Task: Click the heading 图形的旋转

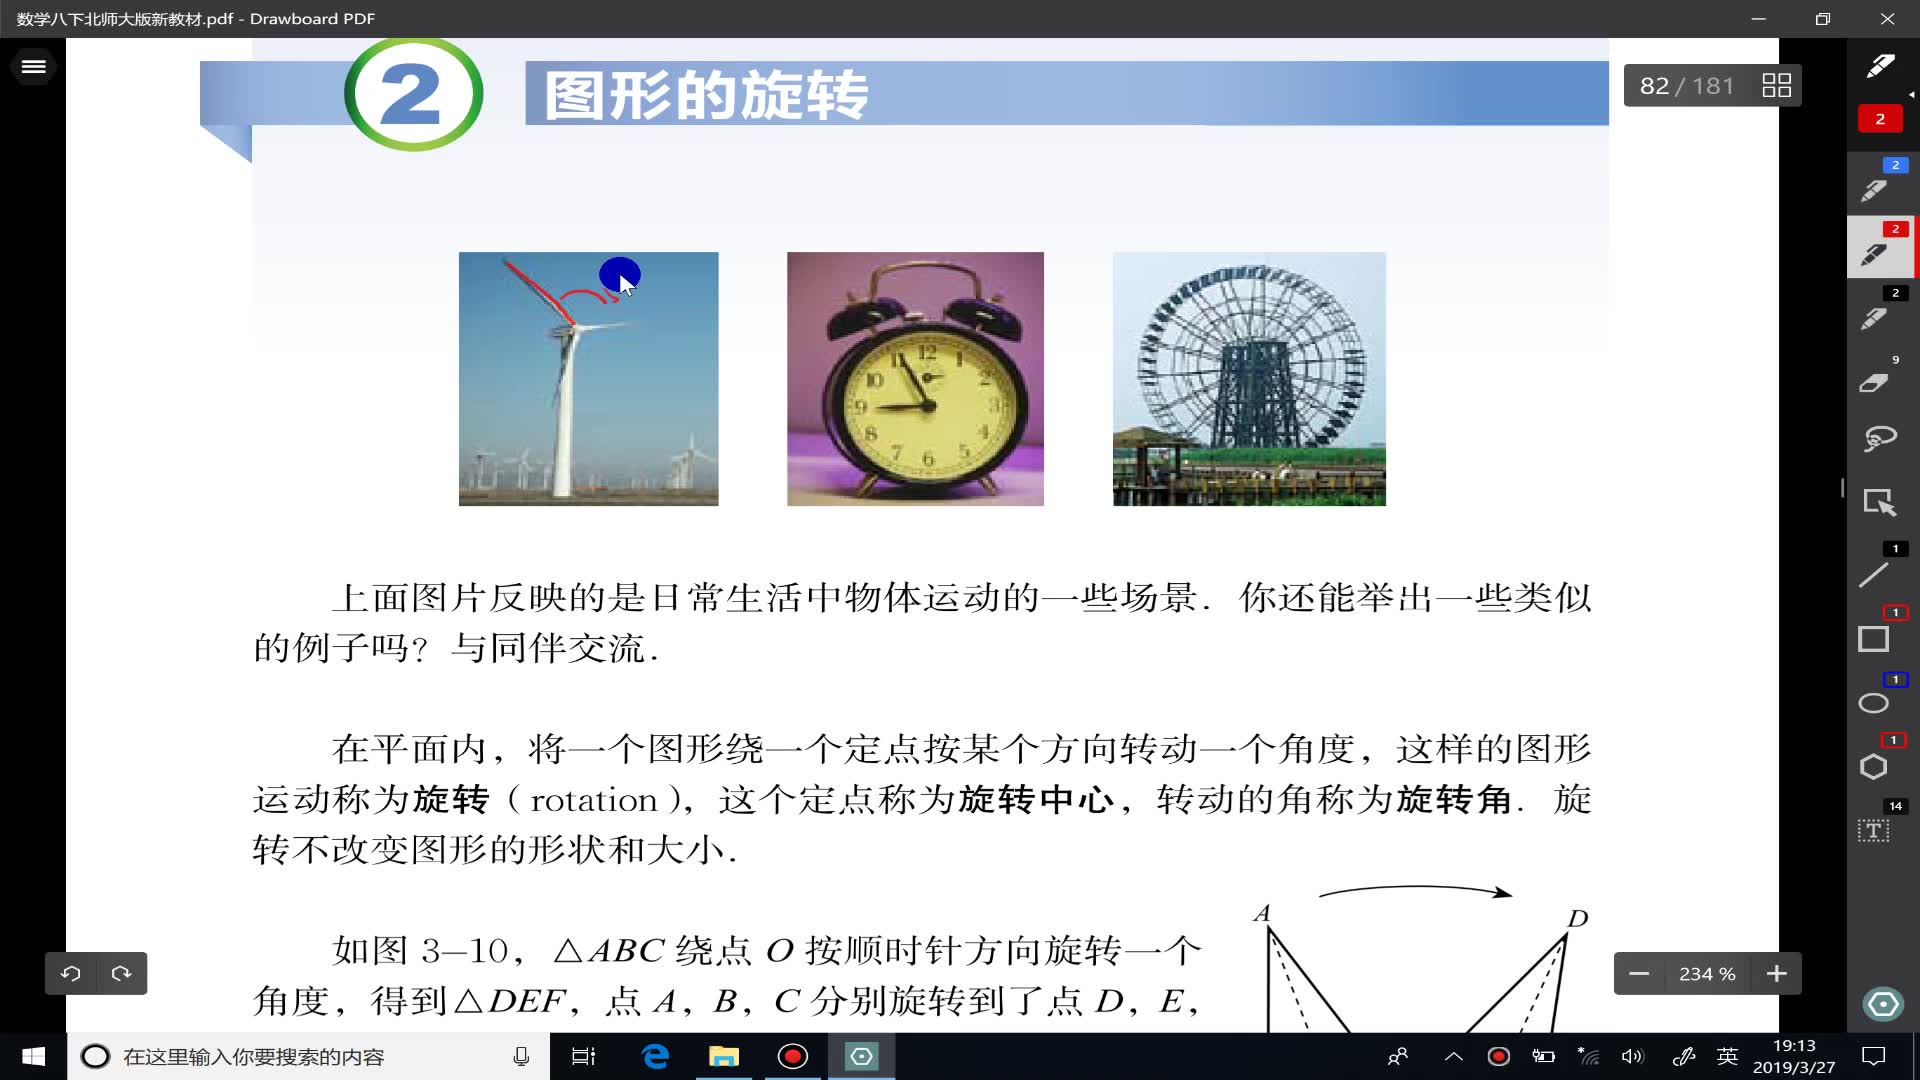Action: [x=706, y=95]
